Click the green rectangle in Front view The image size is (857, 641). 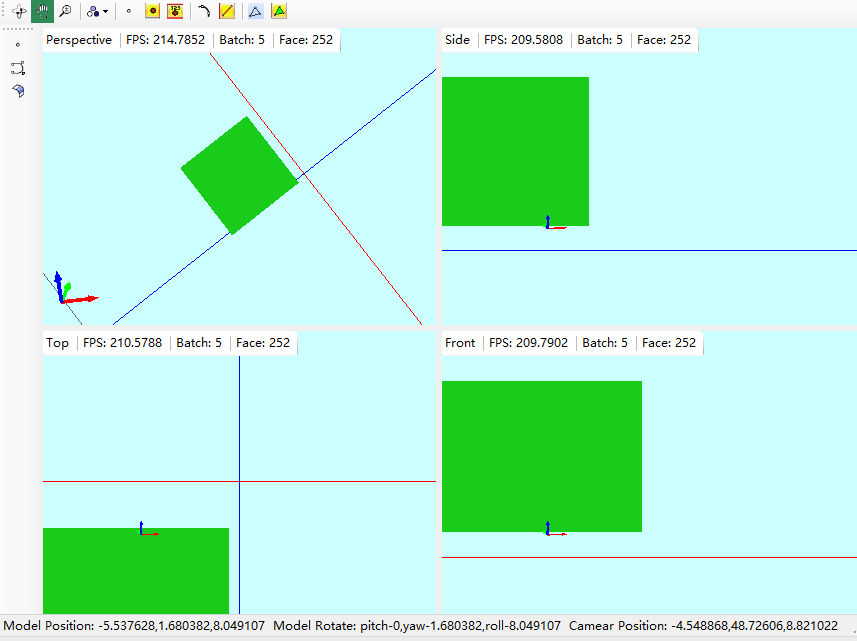tap(542, 456)
